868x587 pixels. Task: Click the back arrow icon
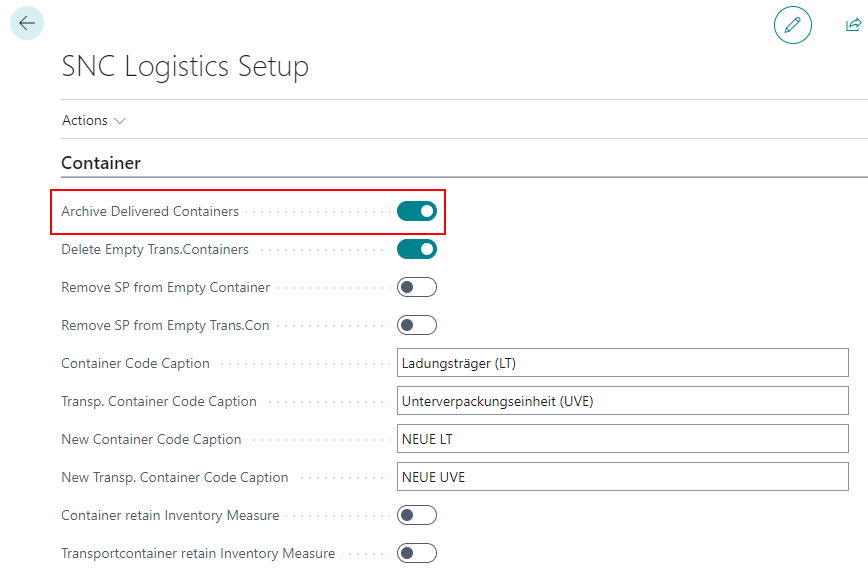[27, 23]
